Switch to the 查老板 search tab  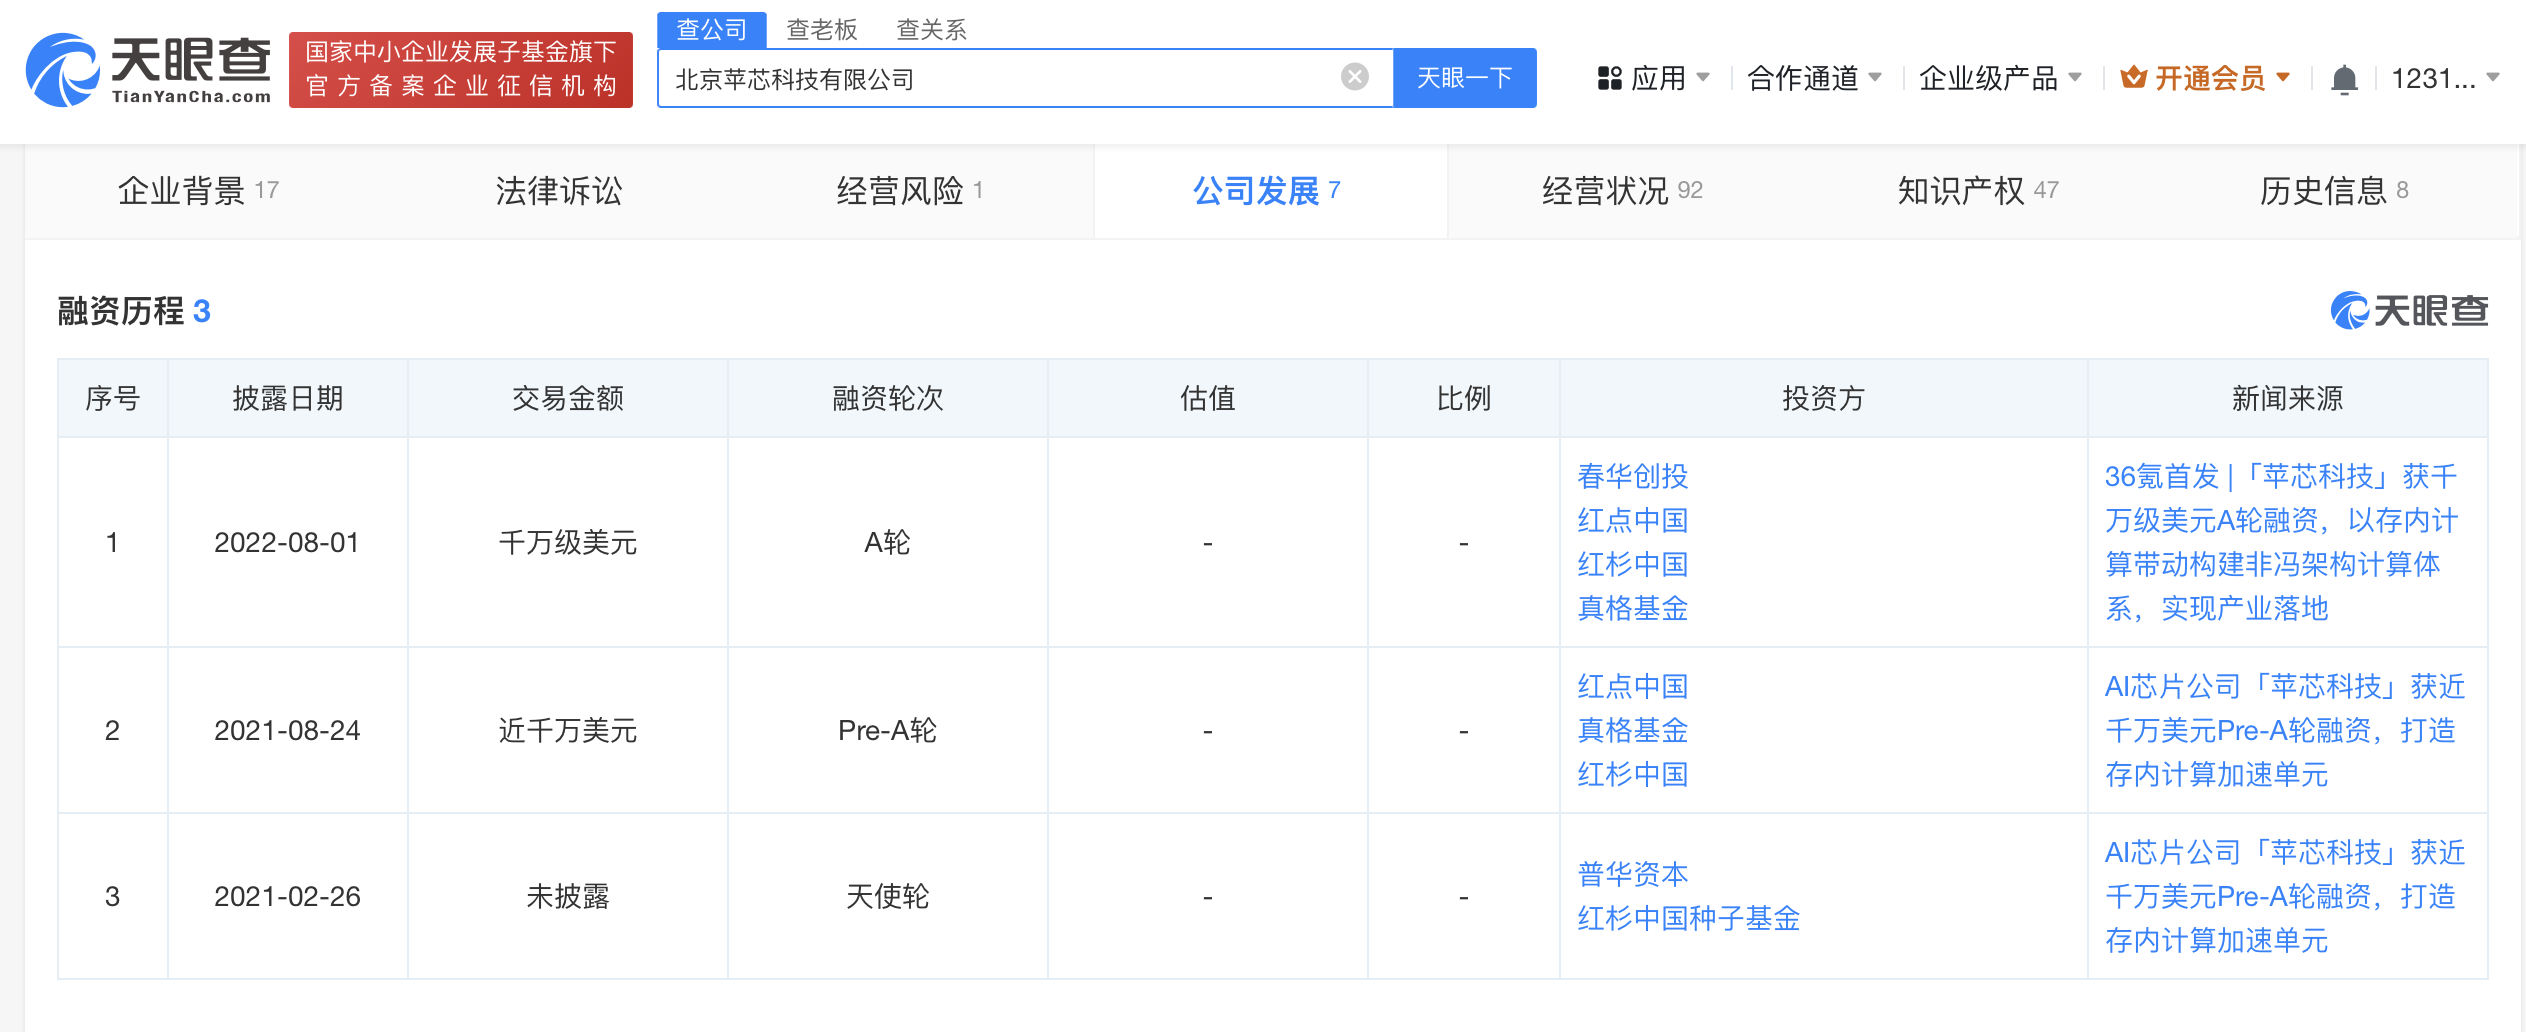(821, 30)
